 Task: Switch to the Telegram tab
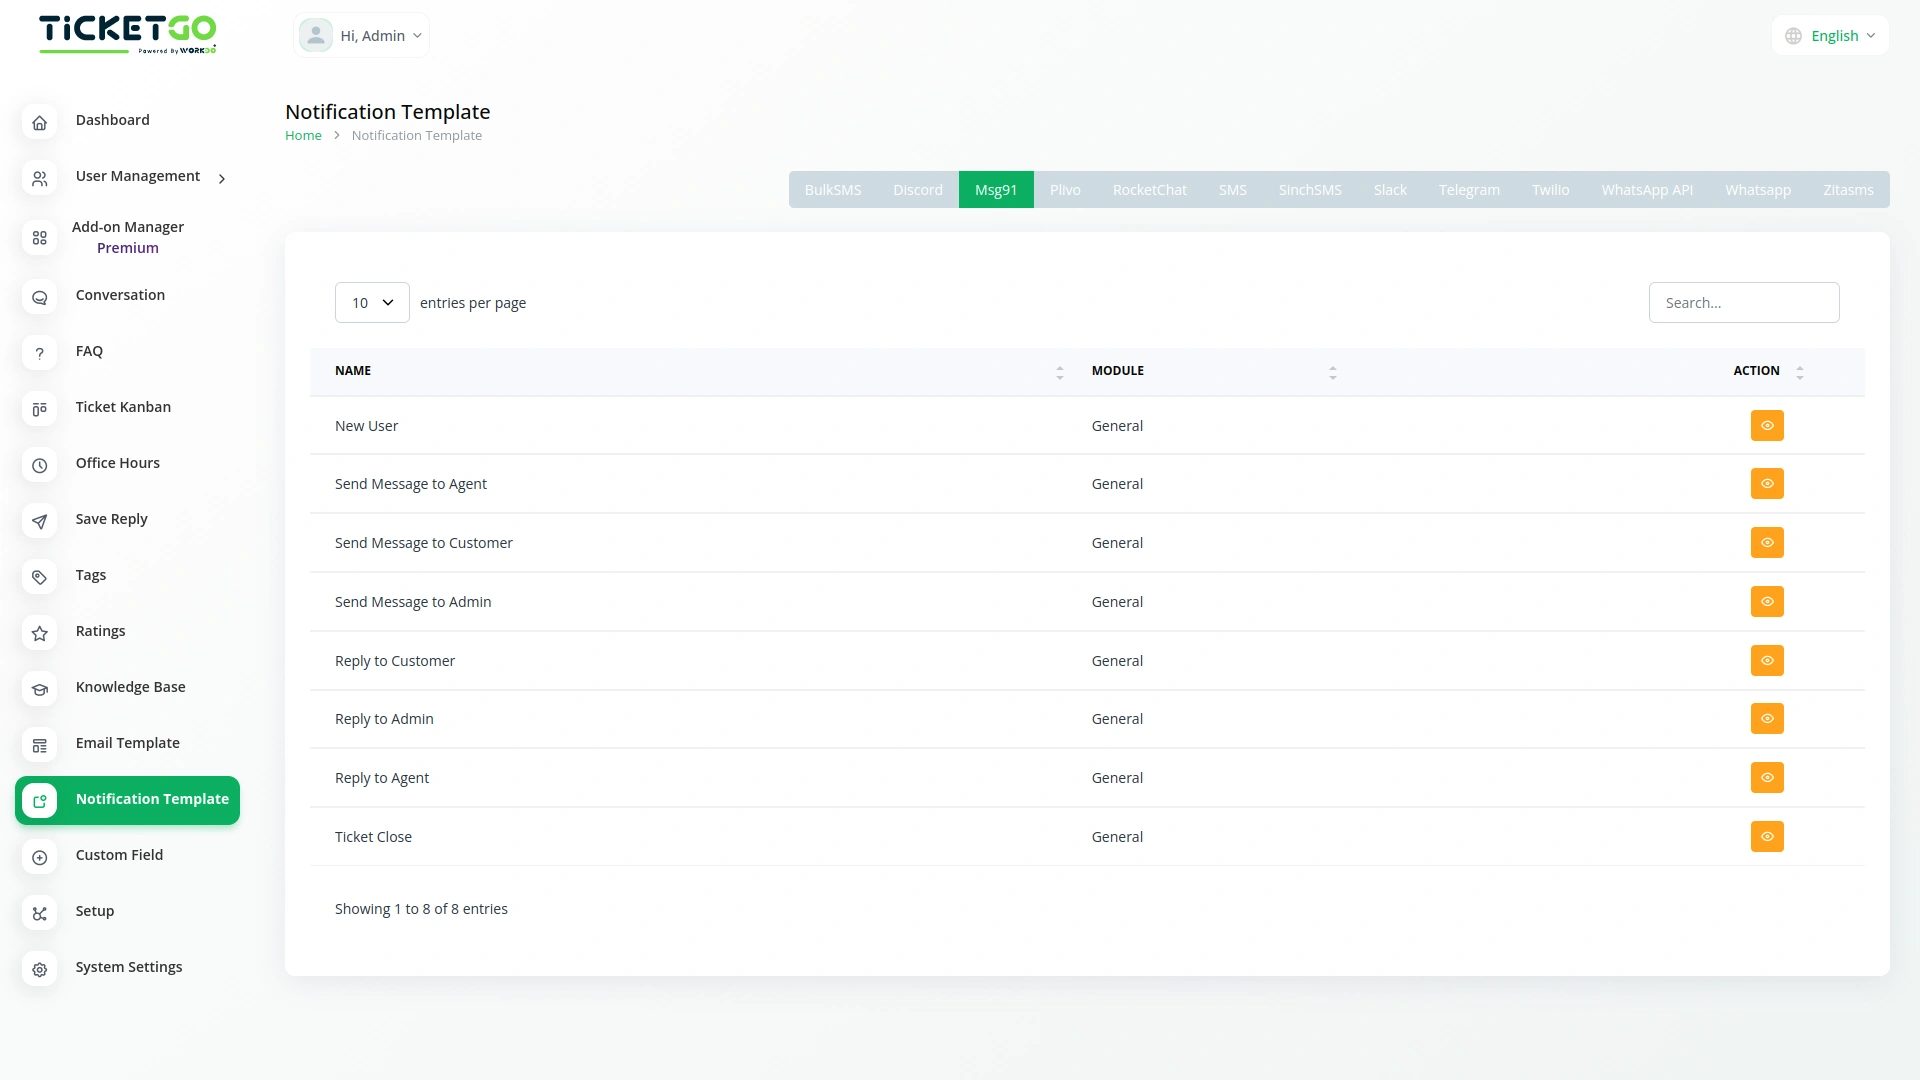(x=1469, y=190)
